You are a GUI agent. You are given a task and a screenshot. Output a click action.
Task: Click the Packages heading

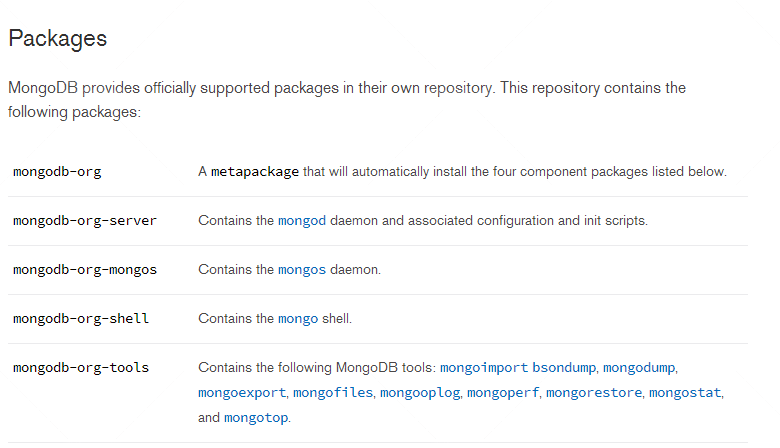(x=57, y=39)
